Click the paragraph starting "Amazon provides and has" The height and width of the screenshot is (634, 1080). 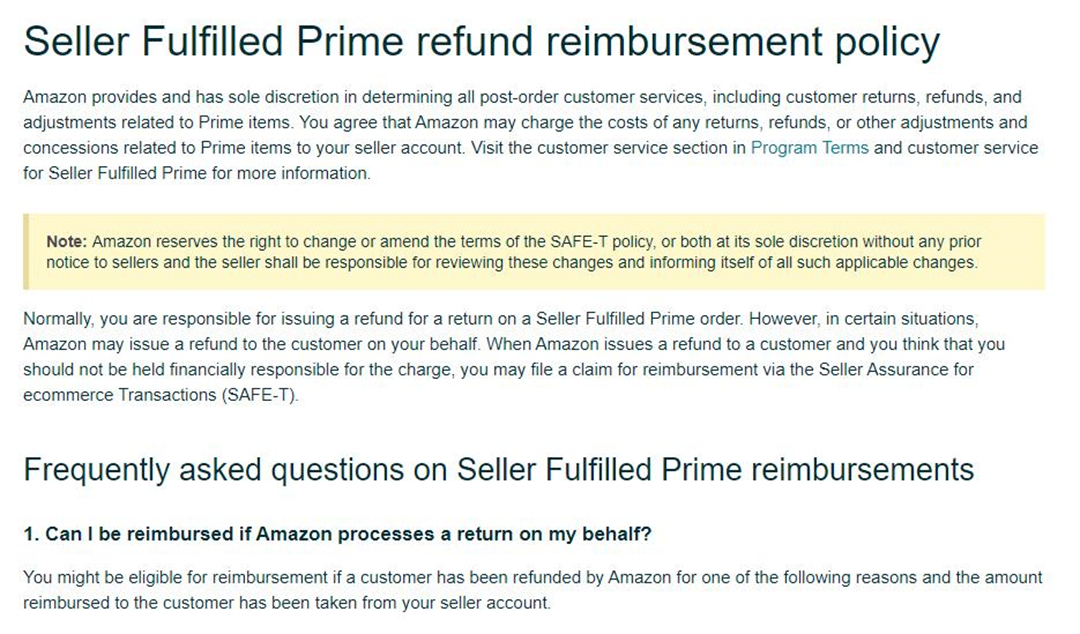(x=530, y=135)
